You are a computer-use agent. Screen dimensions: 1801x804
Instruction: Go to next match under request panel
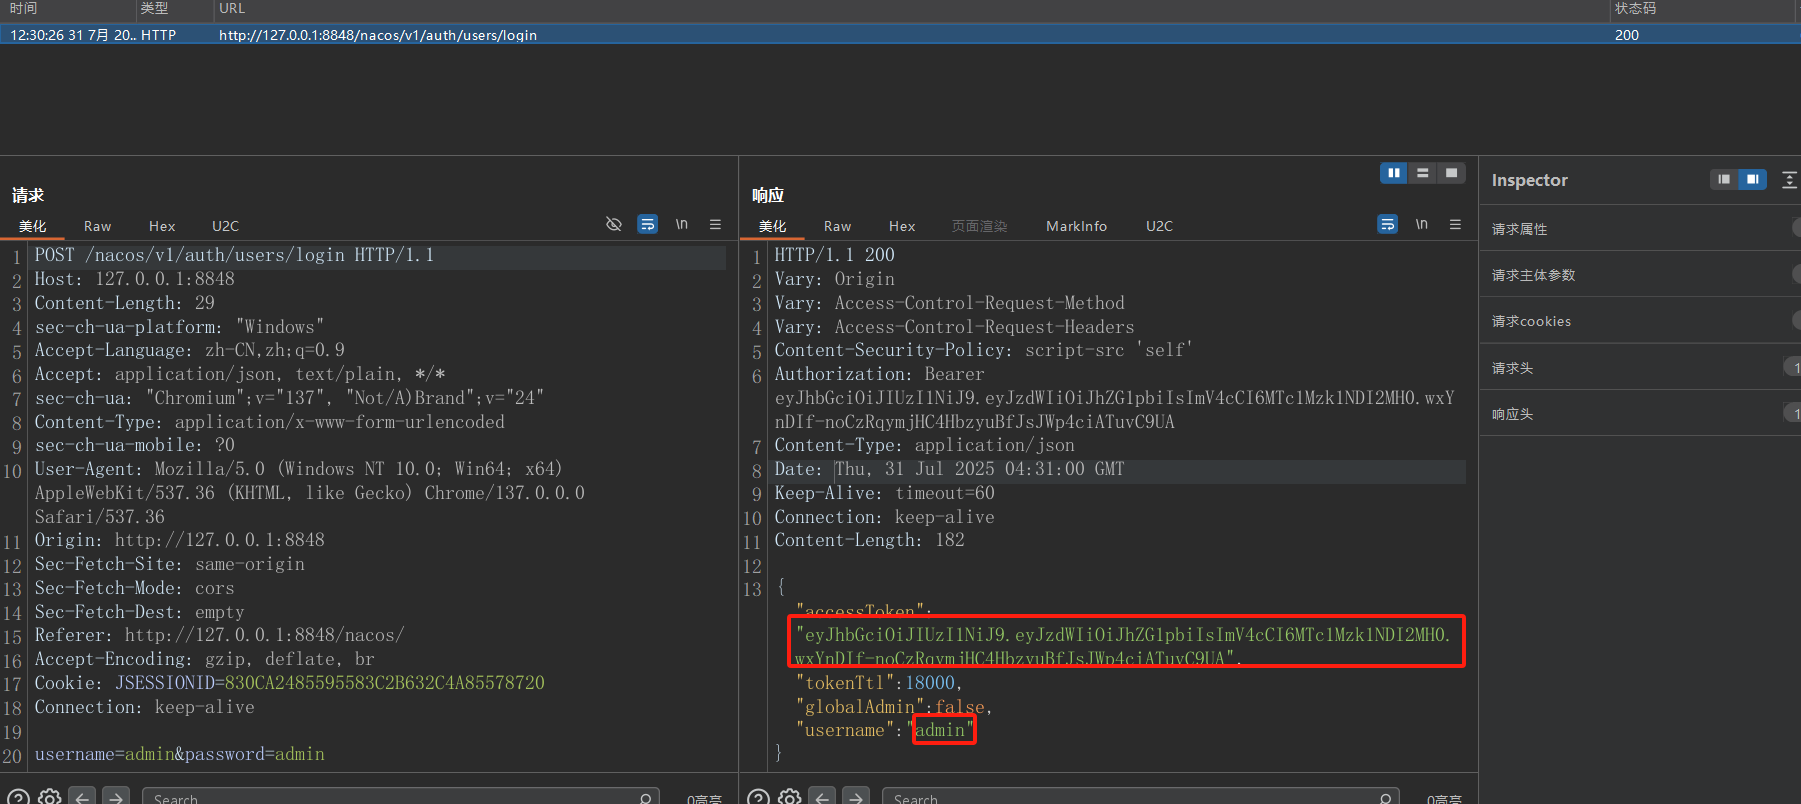(117, 798)
